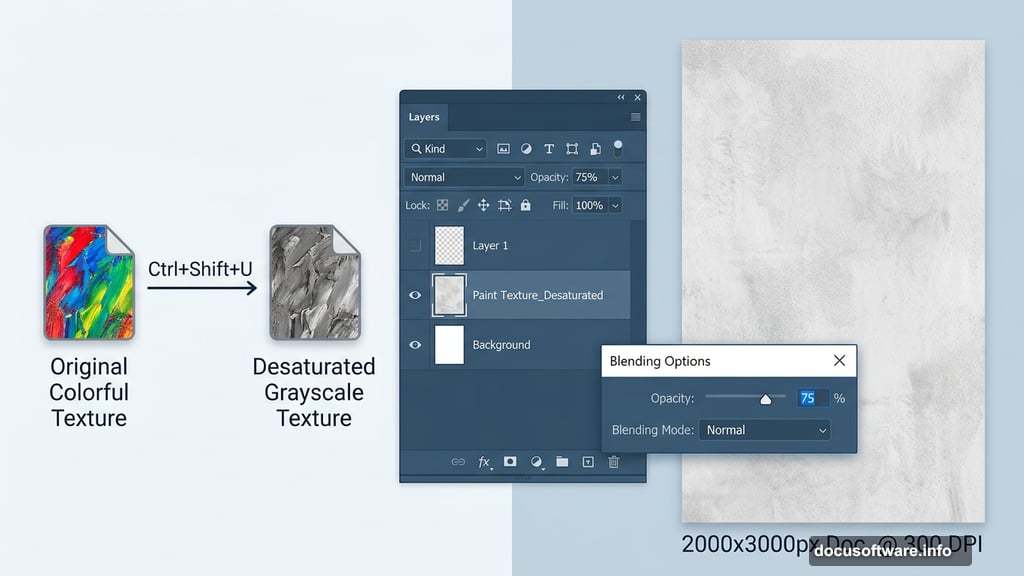Enable lock transparent pixels

coord(442,205)
